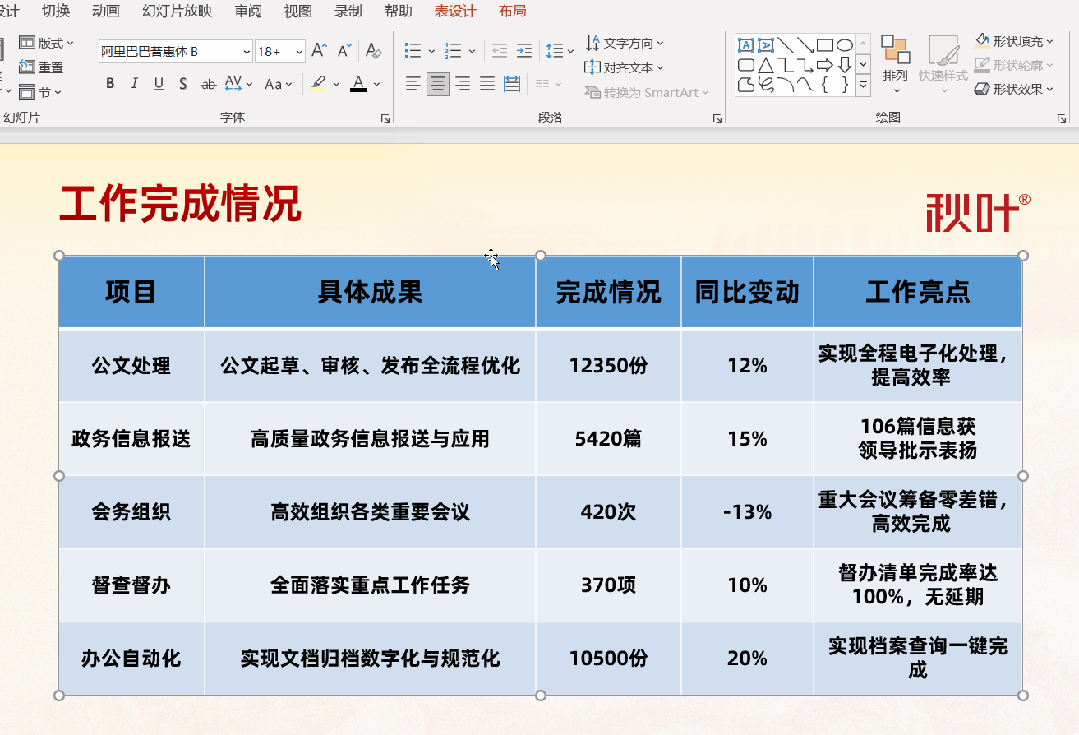Clear all text formatting

(x=373, y=50)
